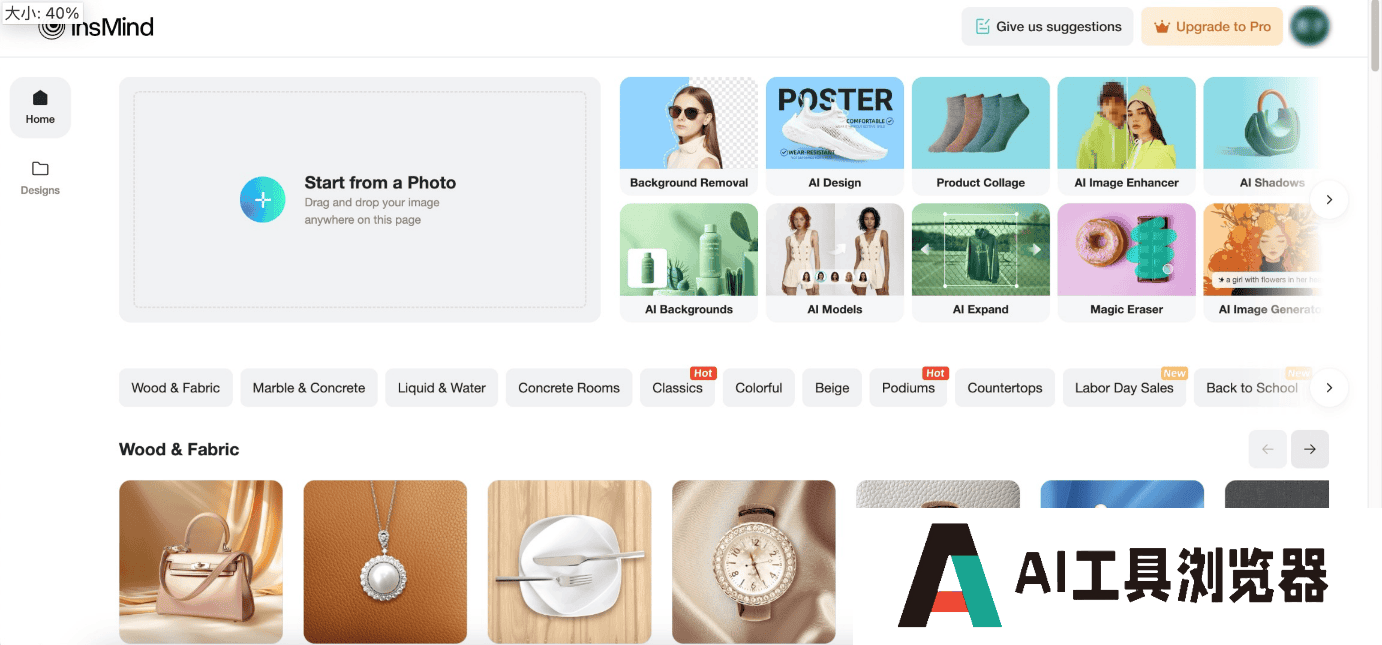Select the pearl pendant on leather thumbnail
1382x645 pixels.
pos(385,562)
